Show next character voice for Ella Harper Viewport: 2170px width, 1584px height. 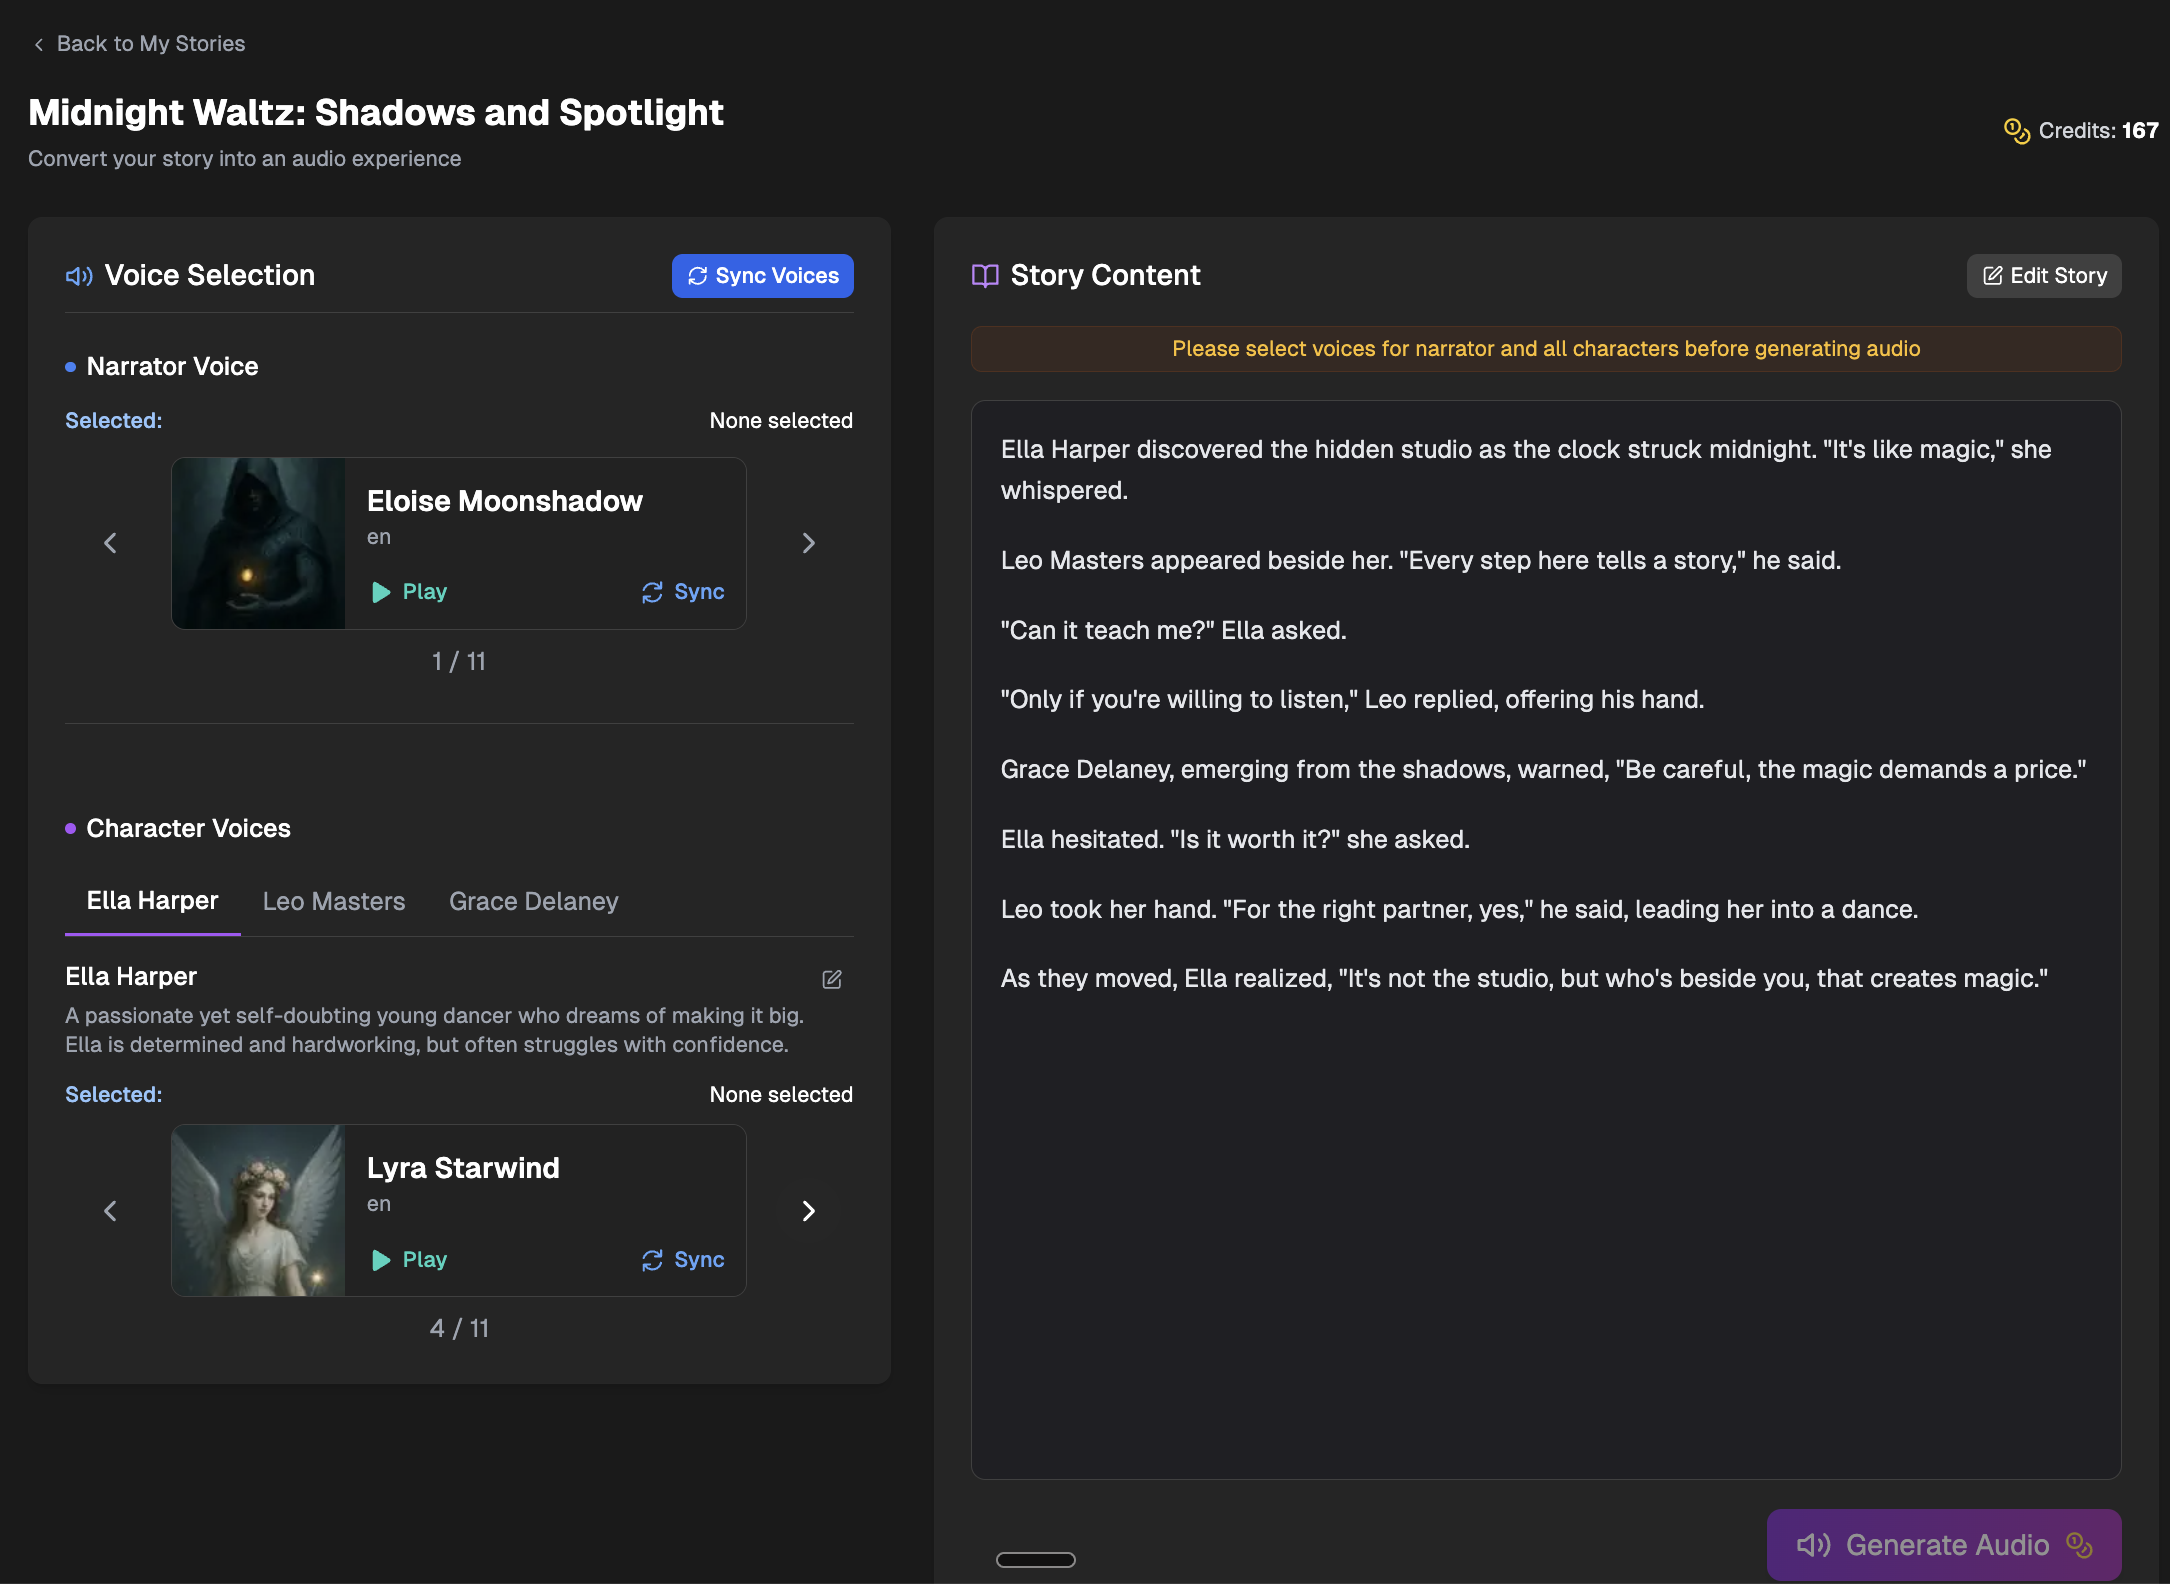808,1211
